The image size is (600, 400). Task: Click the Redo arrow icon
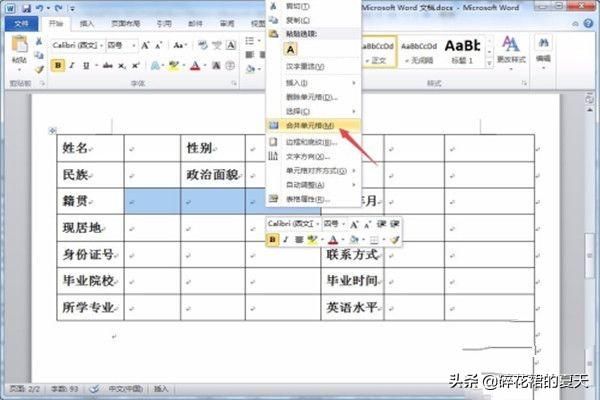click(x=59, y=8)
